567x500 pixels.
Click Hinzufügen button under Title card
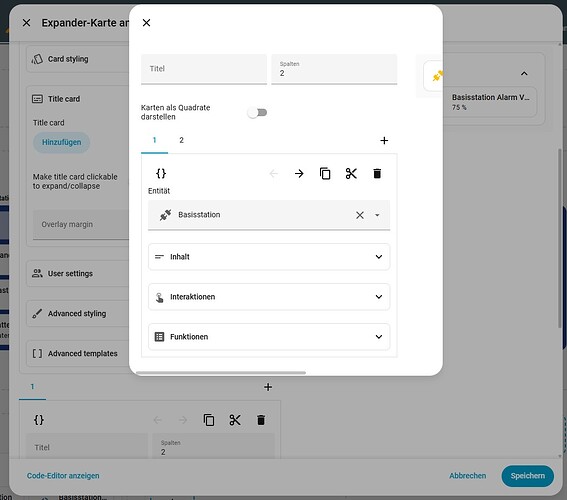(61, 142)
